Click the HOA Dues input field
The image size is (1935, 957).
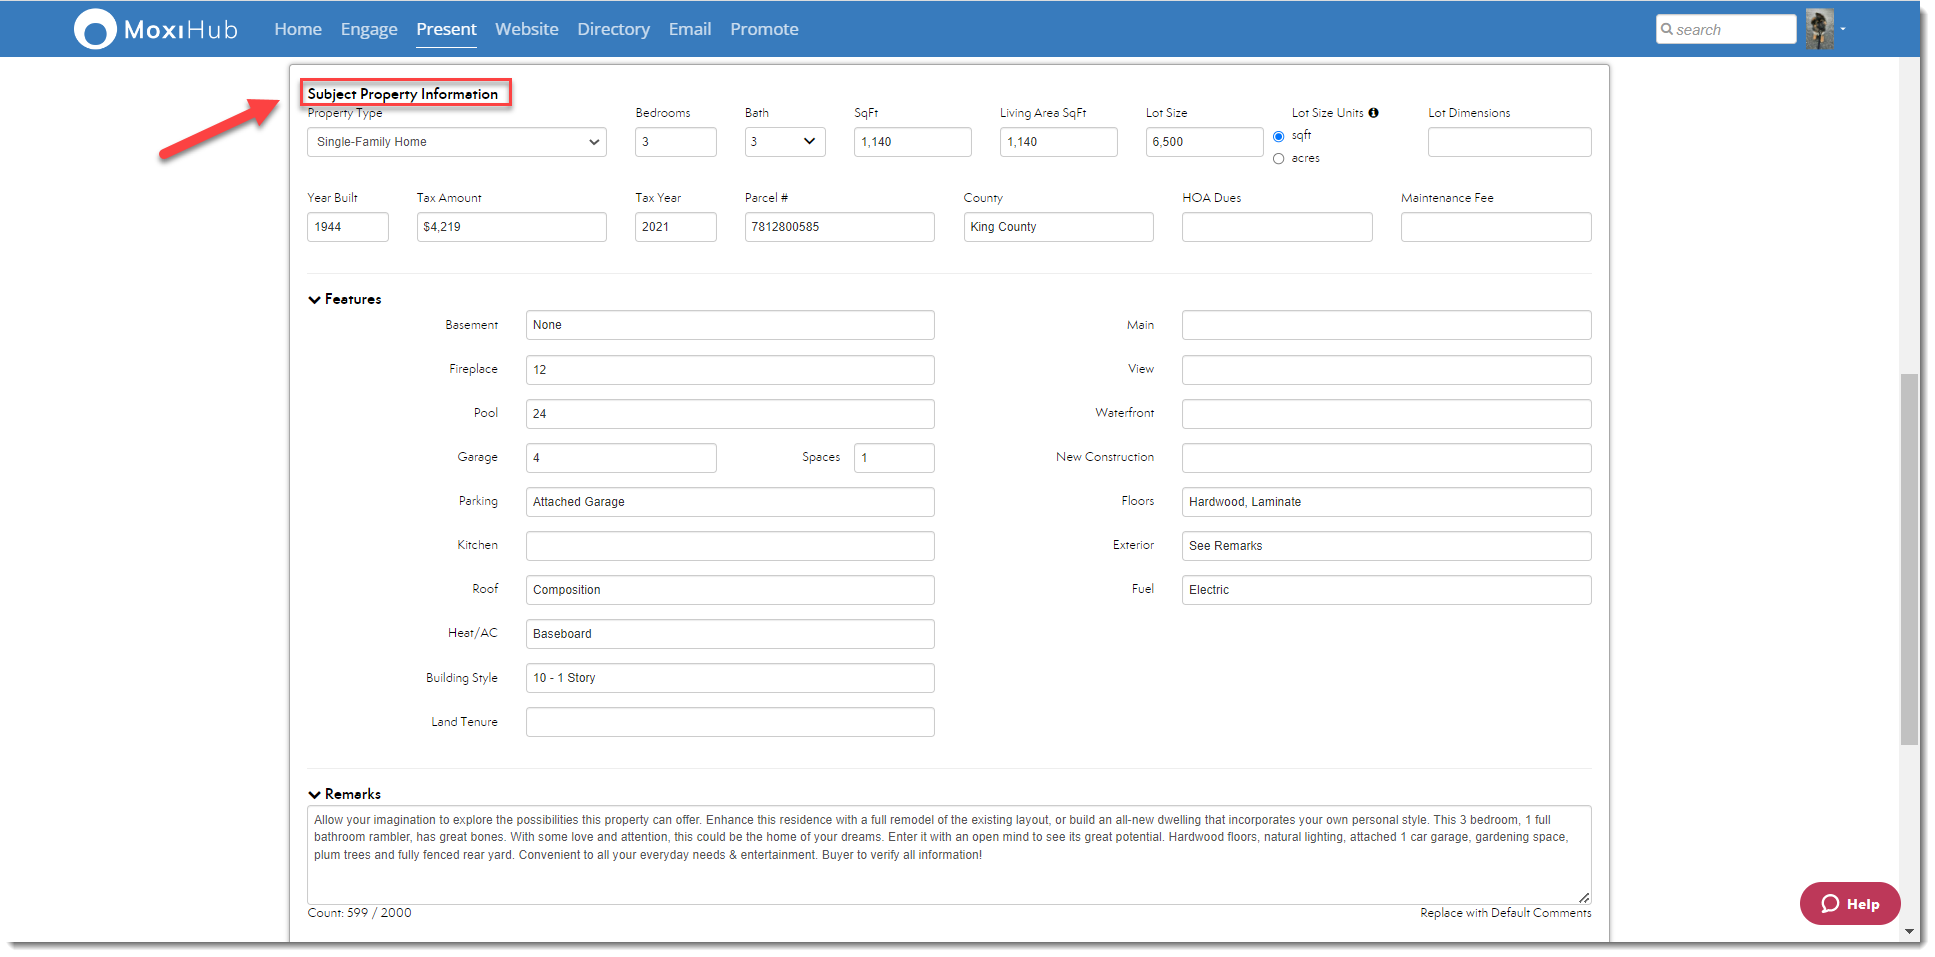coord(1276,227)
